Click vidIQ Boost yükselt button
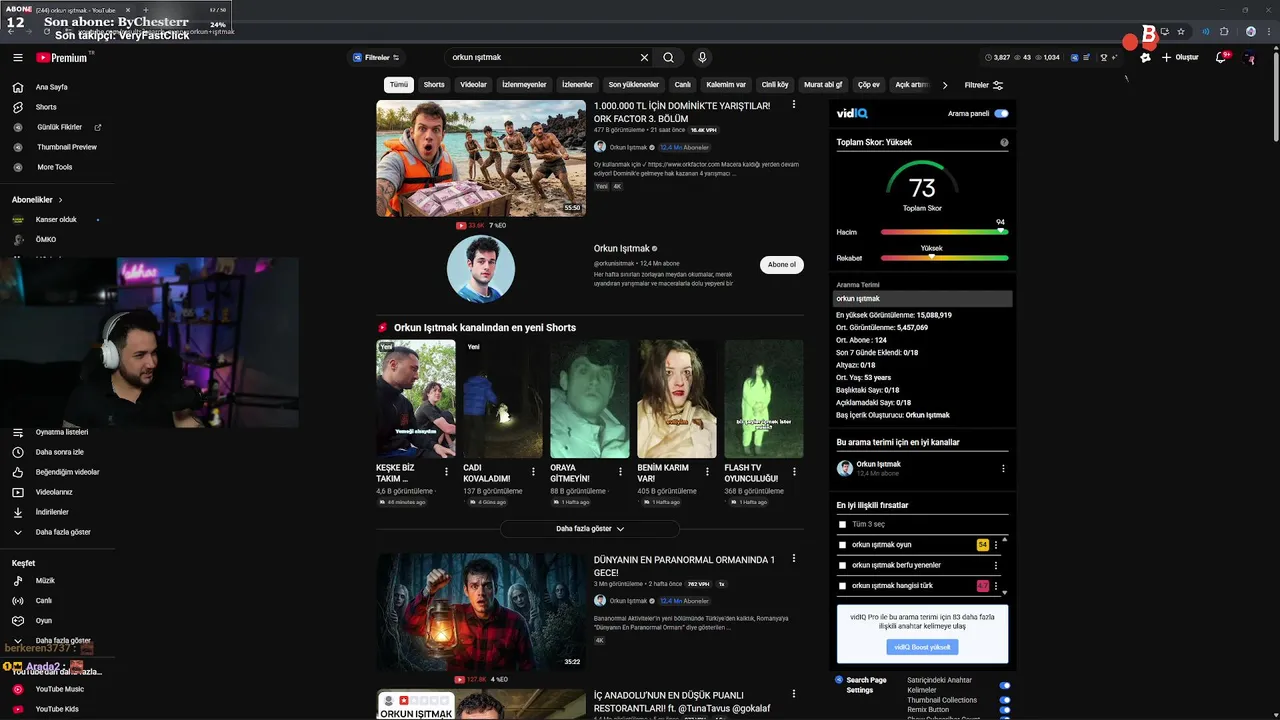The height and width of the screenshot is (720, 1280). tap(922, 647)
